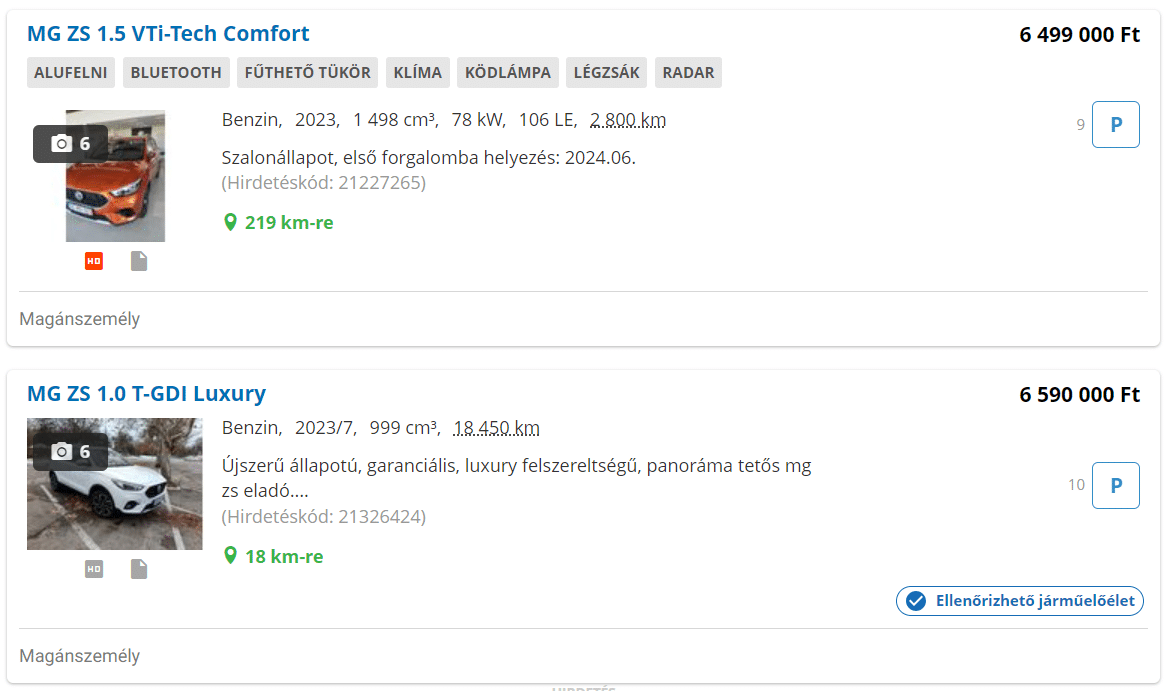1175x691 pixels.
Task: Select the KÖDLÁMPA feature tag
Action: coord(508,73)
